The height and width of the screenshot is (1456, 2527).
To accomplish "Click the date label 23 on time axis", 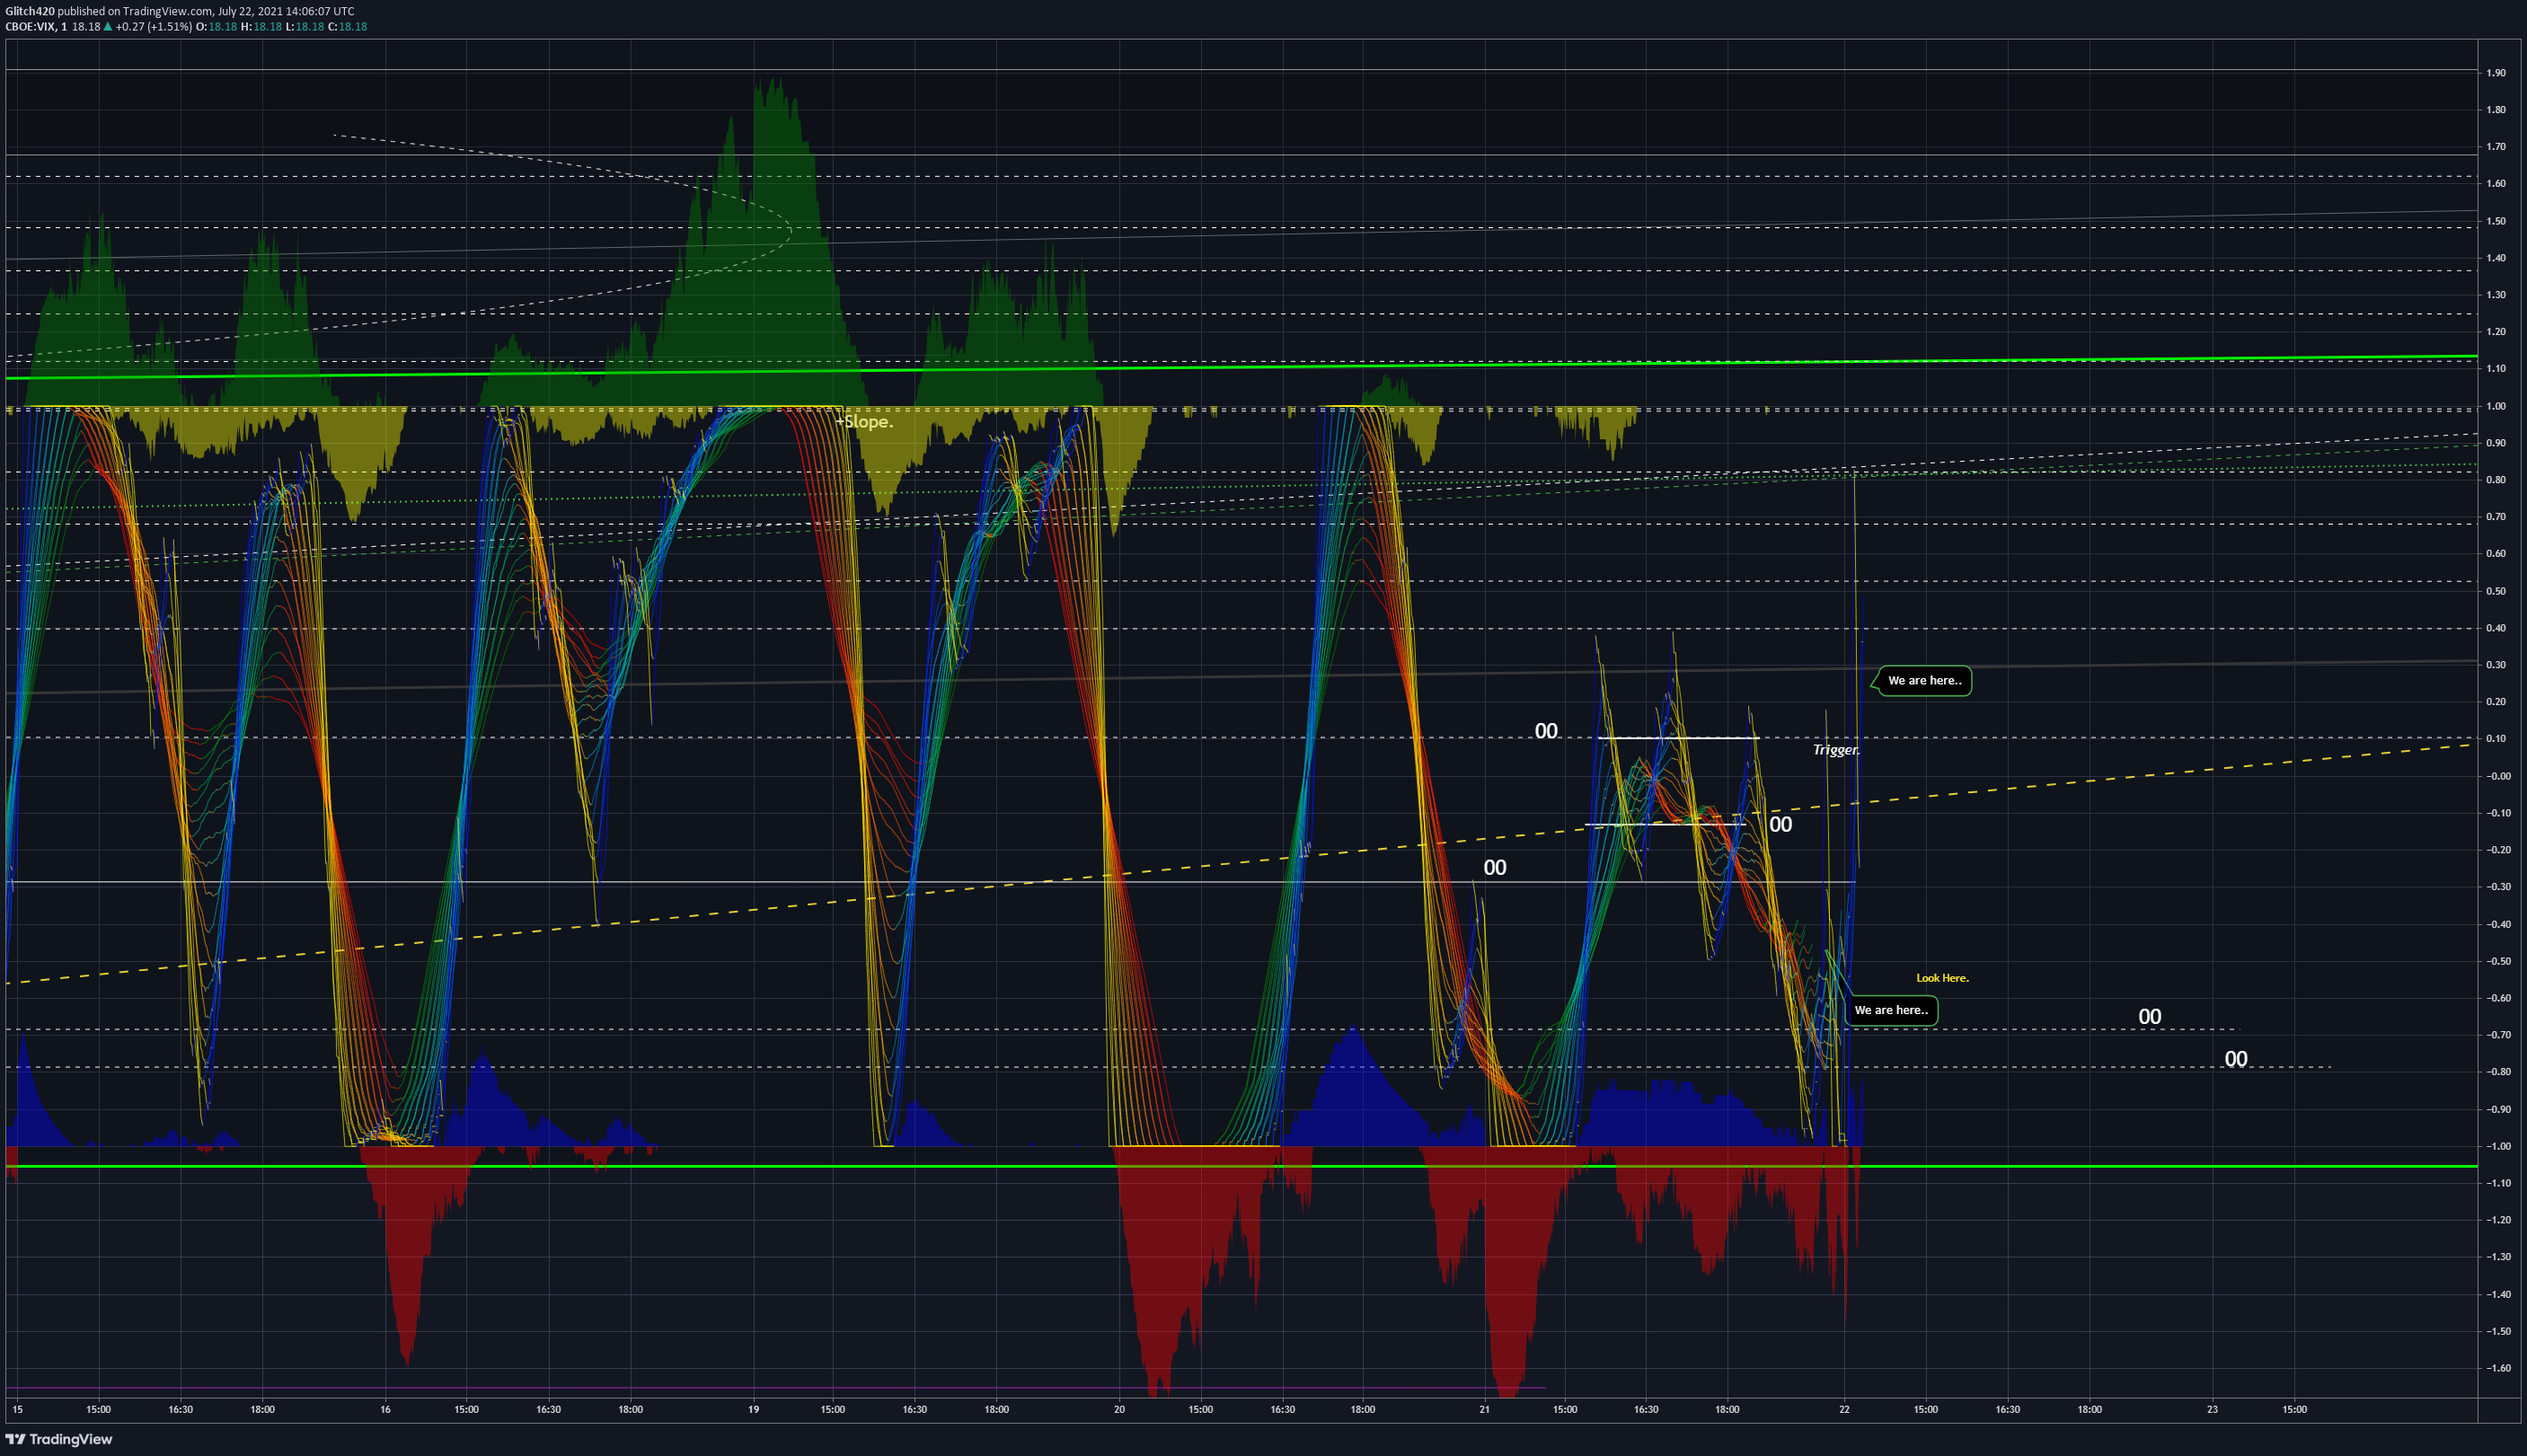I will click(x=2212, y=1409).
